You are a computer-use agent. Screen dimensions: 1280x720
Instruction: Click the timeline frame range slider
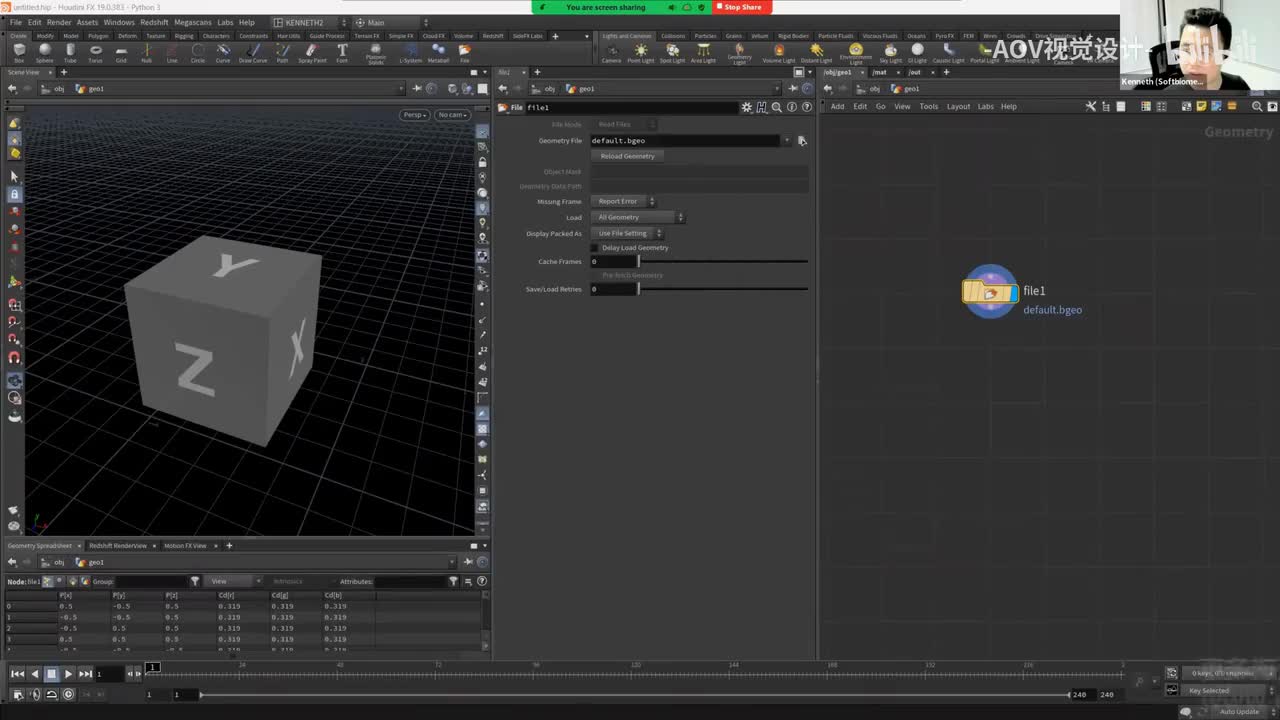coord(635,695)
